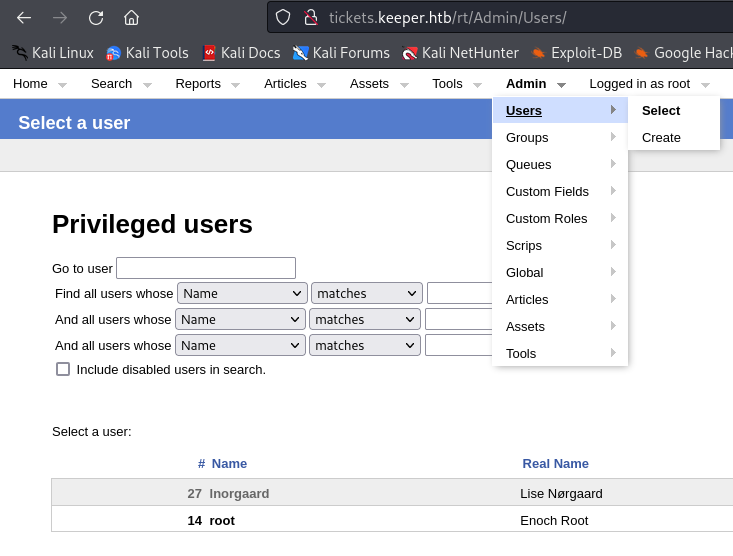Click the address bar URL
Image resolution: width=733 pixels, height=556 pixels.
pyautogui.click(x=447, y=18)
